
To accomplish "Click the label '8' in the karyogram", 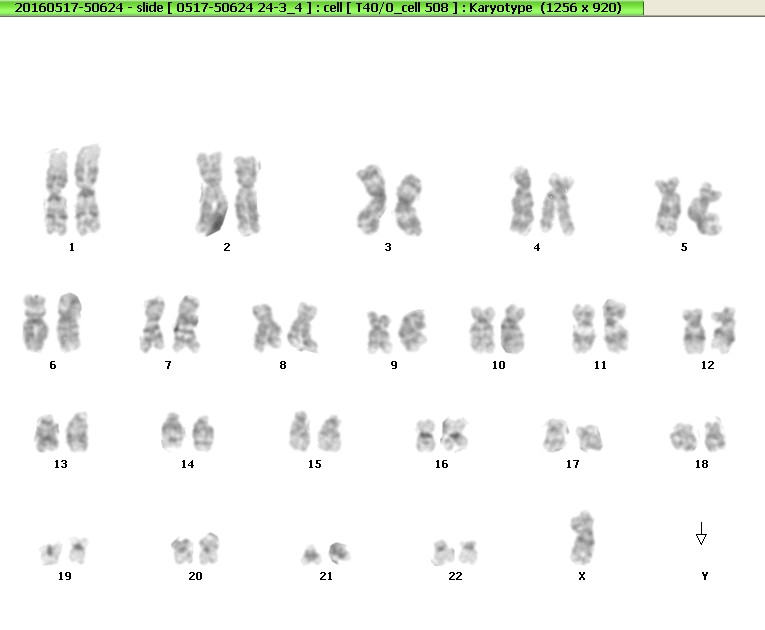I will (283, 365).
